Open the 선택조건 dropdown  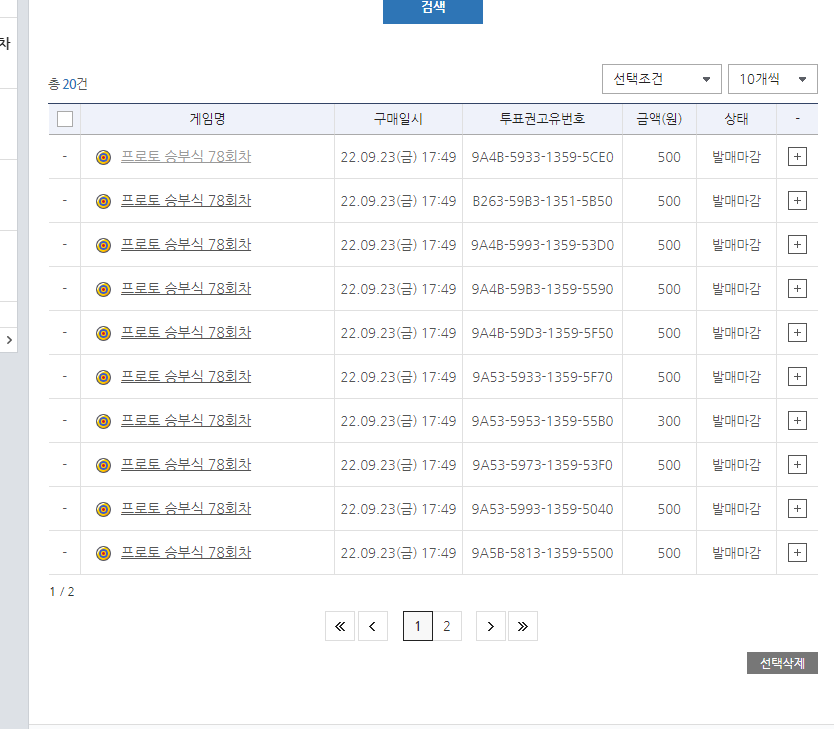[x=662, y=79]
